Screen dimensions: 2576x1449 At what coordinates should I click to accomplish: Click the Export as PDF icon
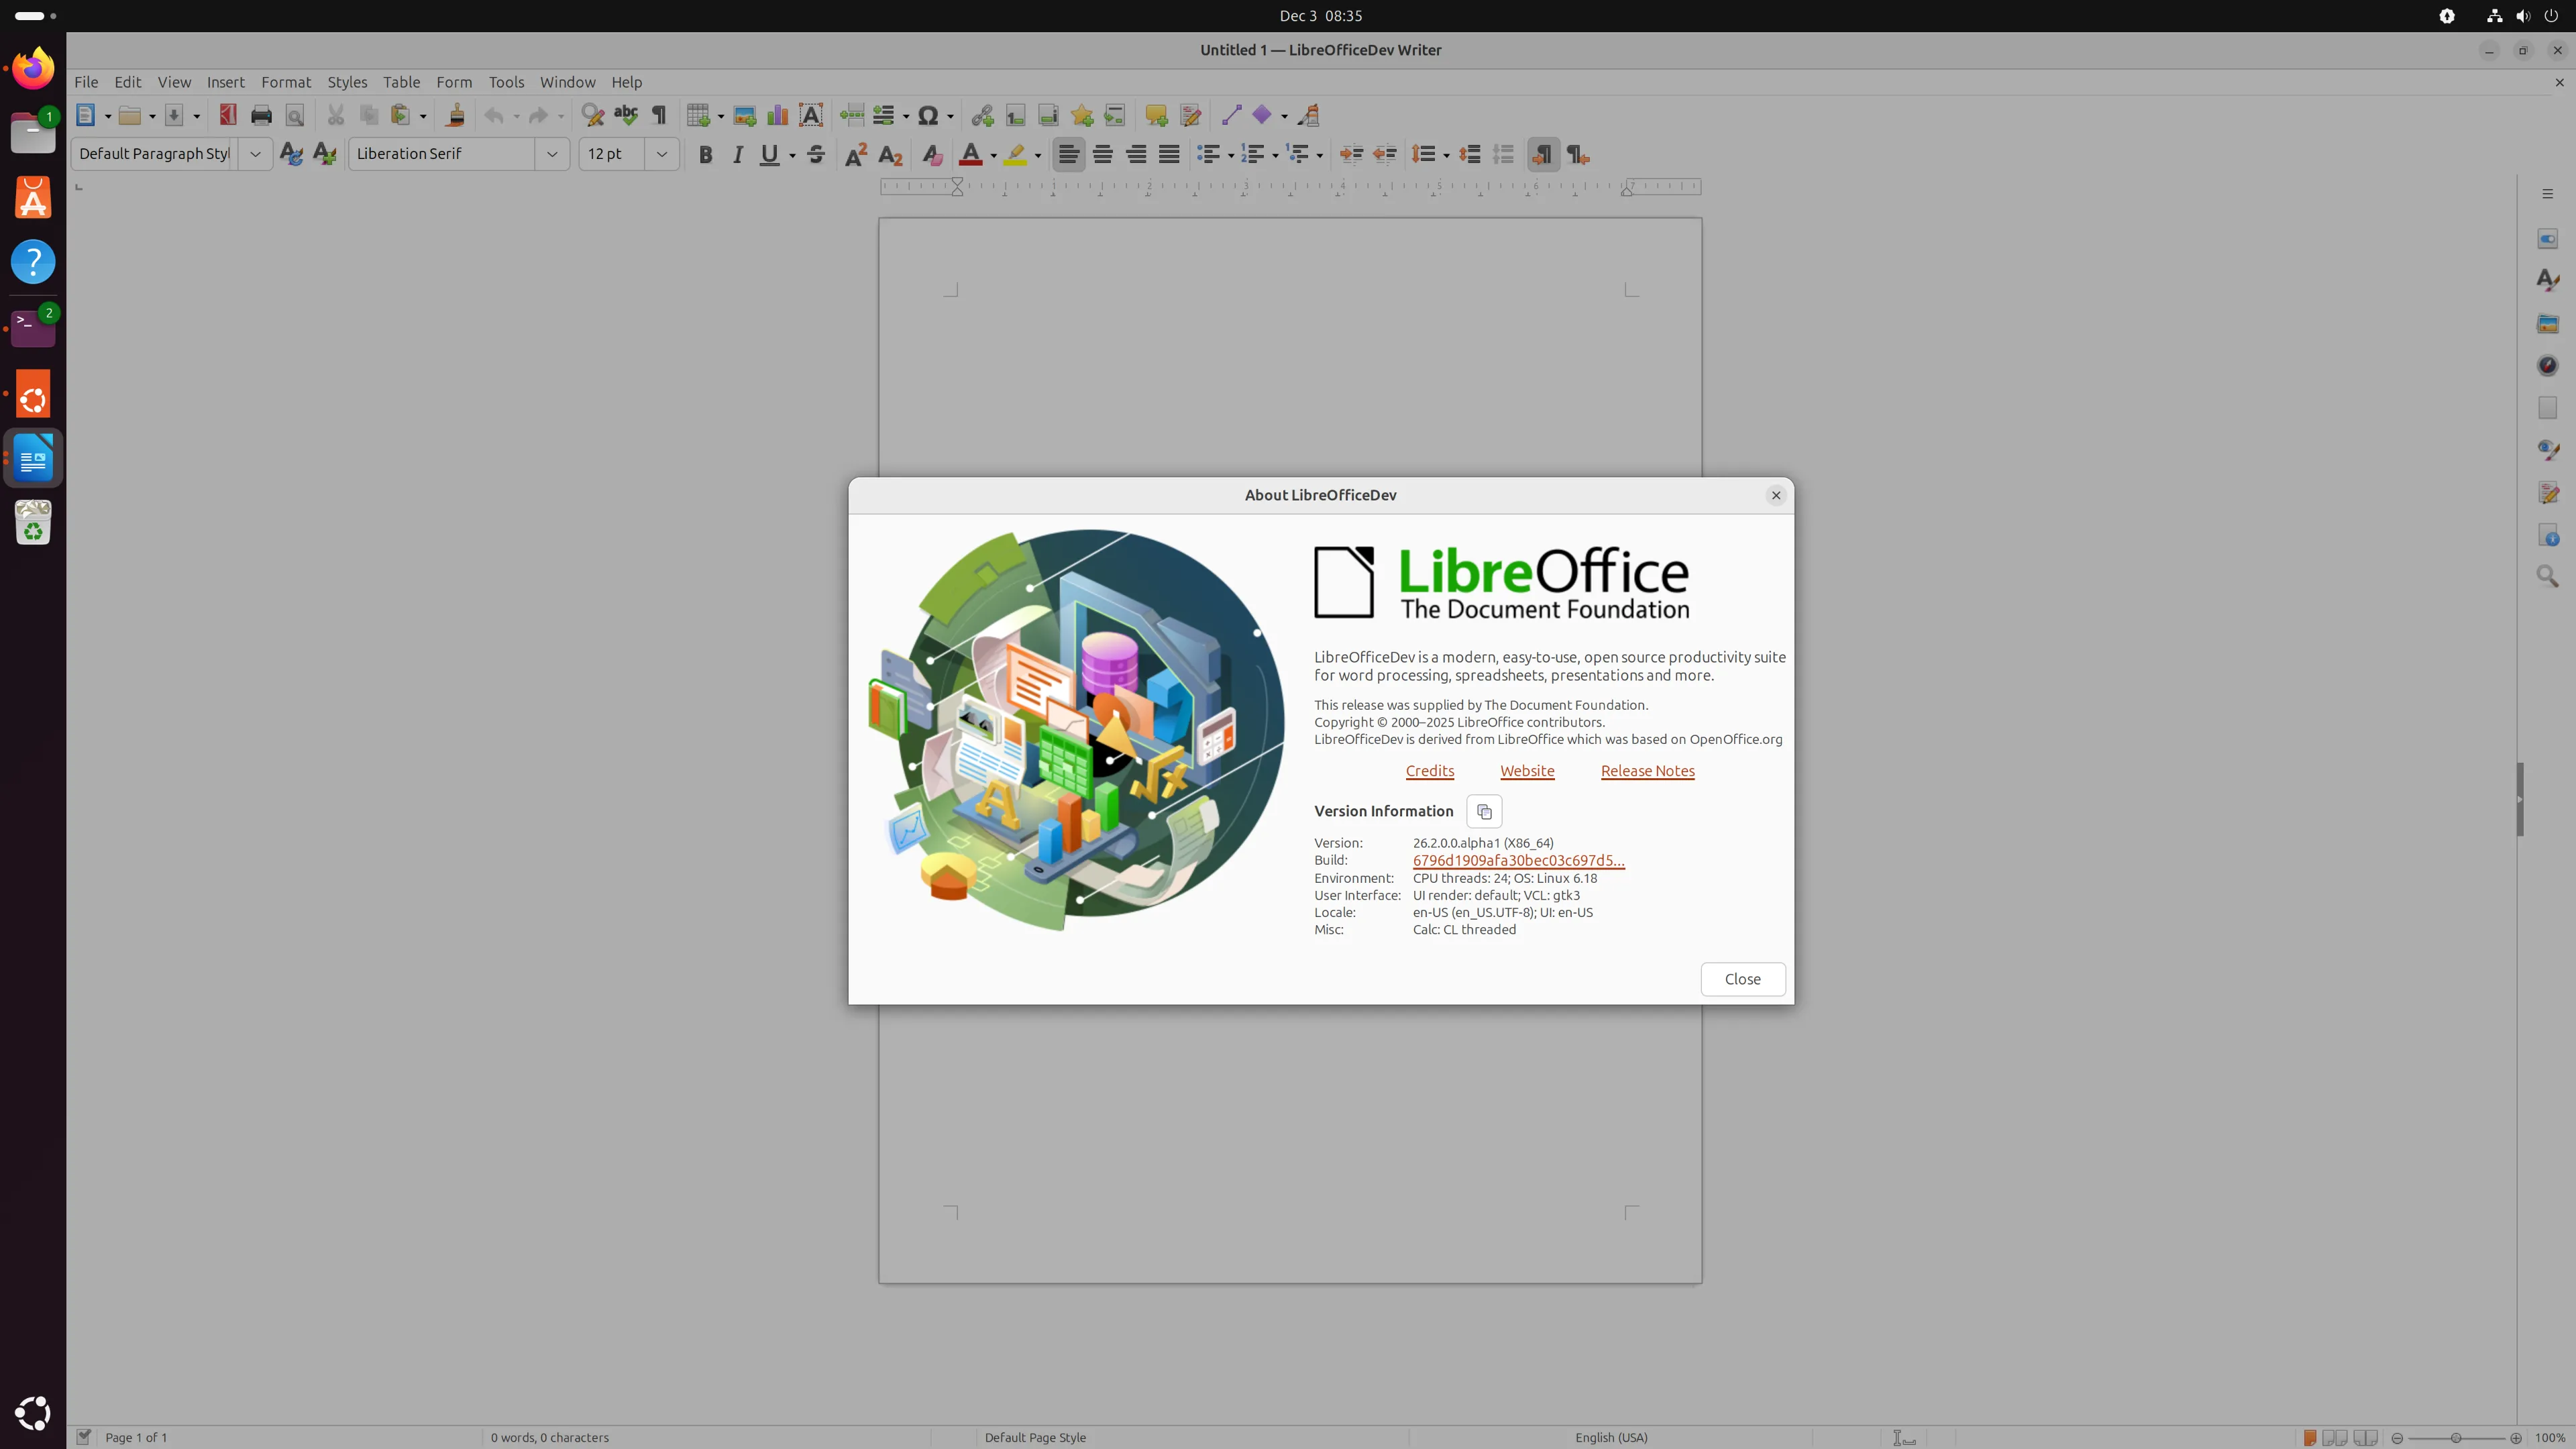tap(228, 115)
